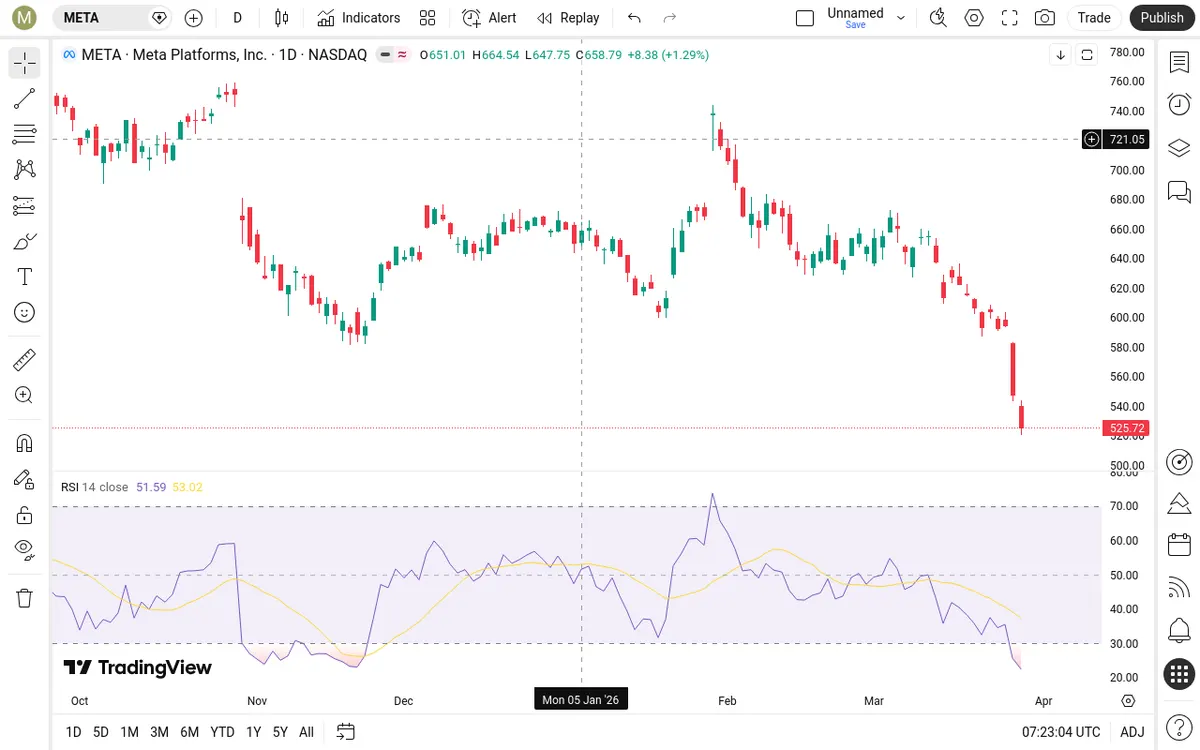
Task: Change the D interval selector
Action: [x=237, y=17]
